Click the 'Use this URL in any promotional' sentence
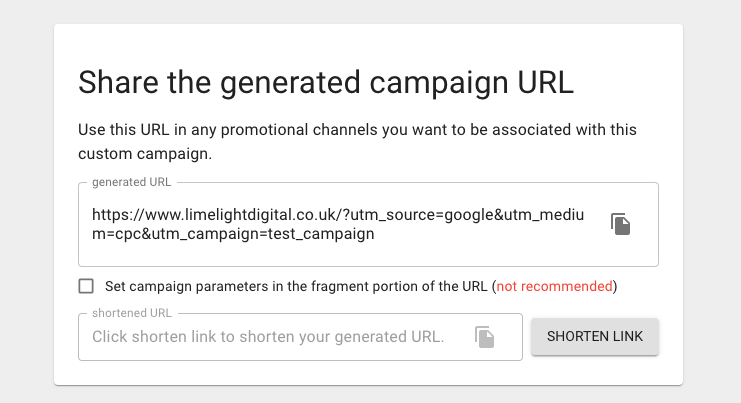 coord(357,130)
